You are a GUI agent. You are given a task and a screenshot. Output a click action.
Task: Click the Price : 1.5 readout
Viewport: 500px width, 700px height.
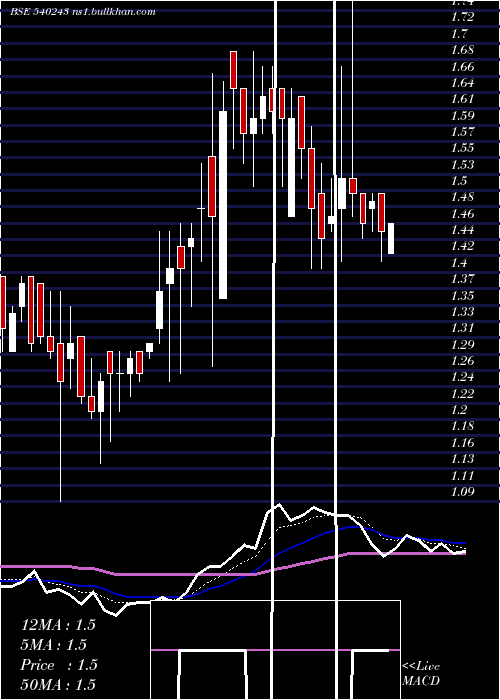tap(58, 665)
